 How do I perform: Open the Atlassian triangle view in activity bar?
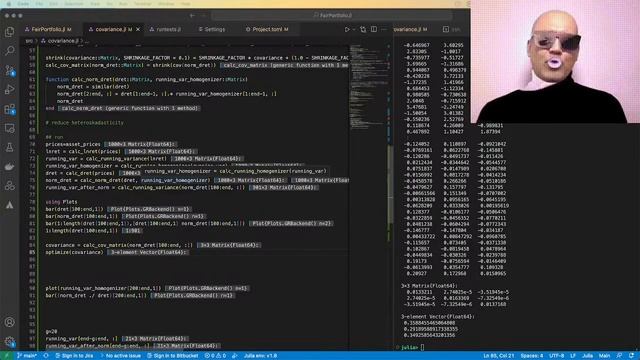tap(9, 205)
